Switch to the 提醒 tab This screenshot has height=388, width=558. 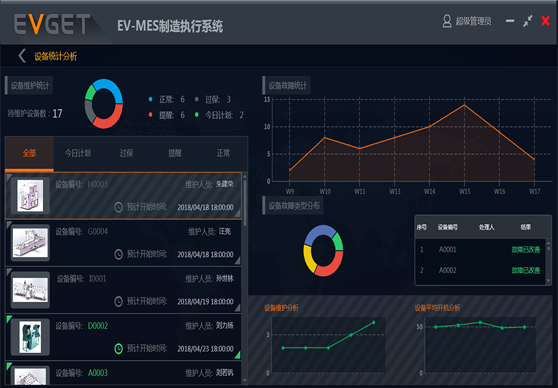click(175, 153)
